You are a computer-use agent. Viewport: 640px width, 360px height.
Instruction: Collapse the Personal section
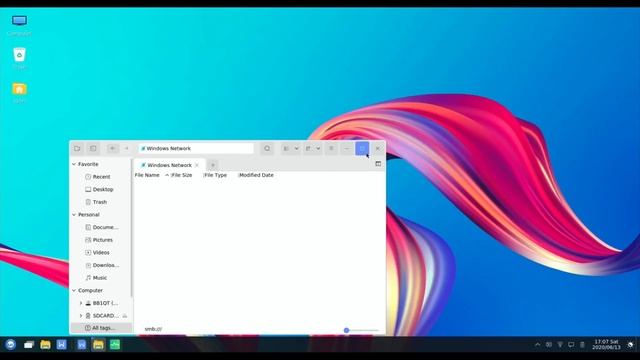[74, 215]
